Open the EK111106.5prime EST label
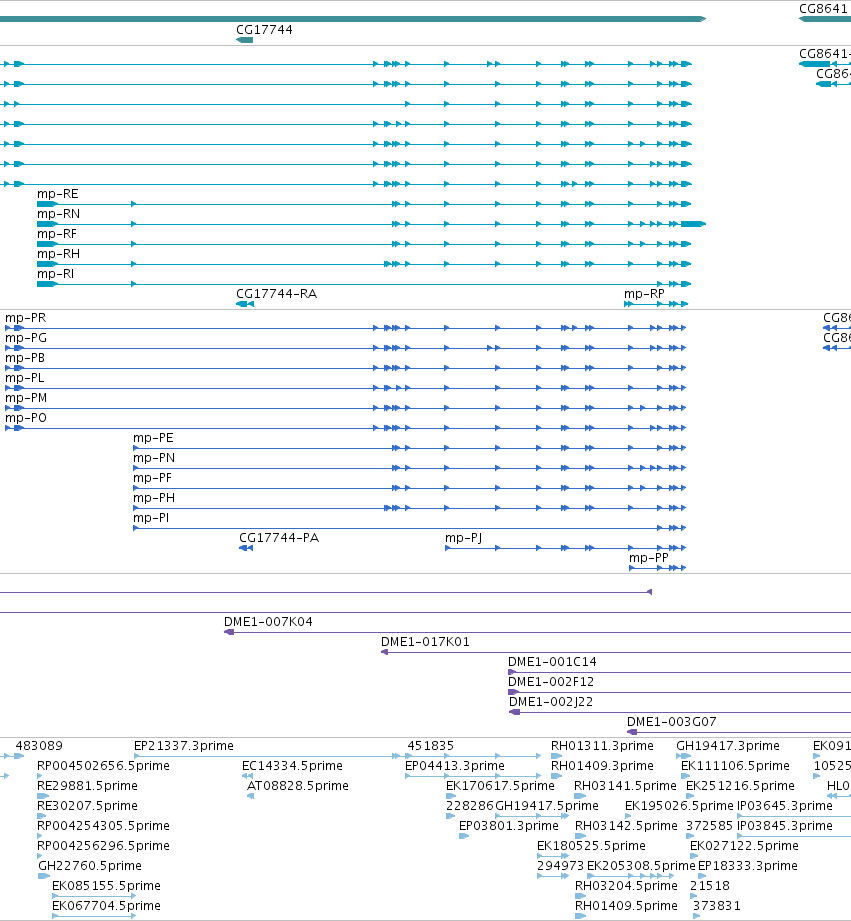851x921 pixels. pos(735,765)
